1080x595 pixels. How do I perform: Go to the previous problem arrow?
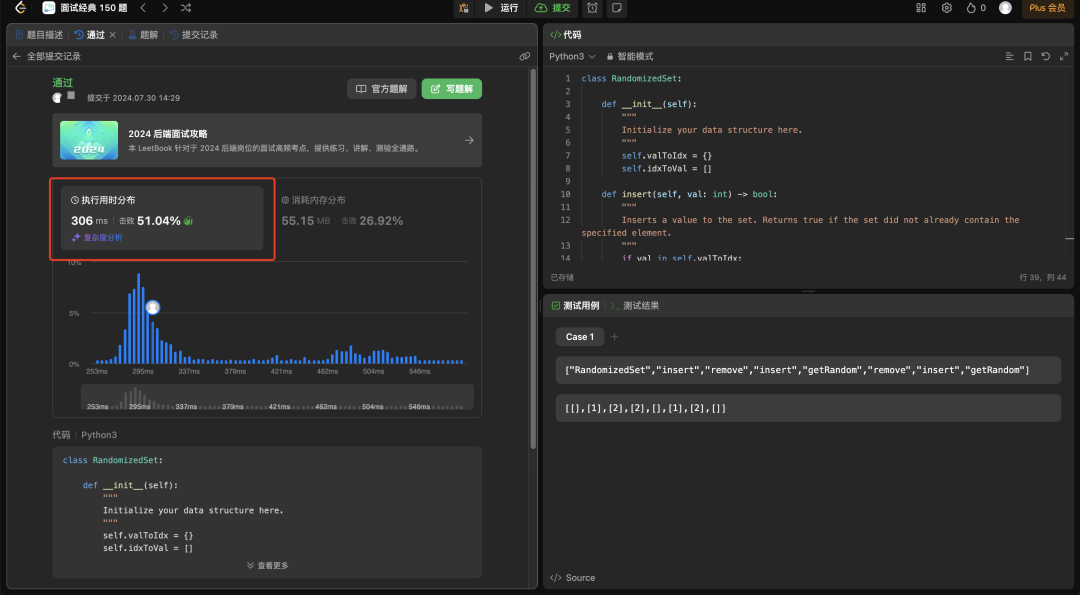(x=143, y=8)
